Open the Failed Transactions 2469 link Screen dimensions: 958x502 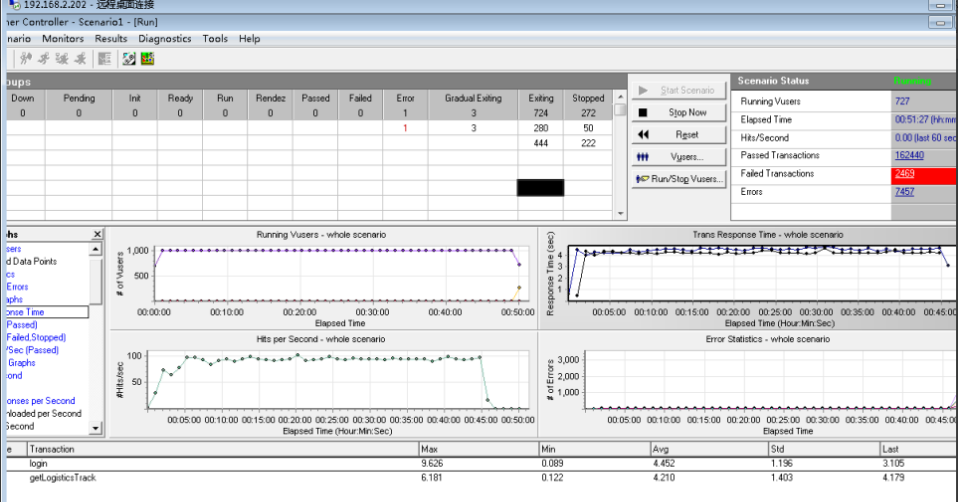904,173
